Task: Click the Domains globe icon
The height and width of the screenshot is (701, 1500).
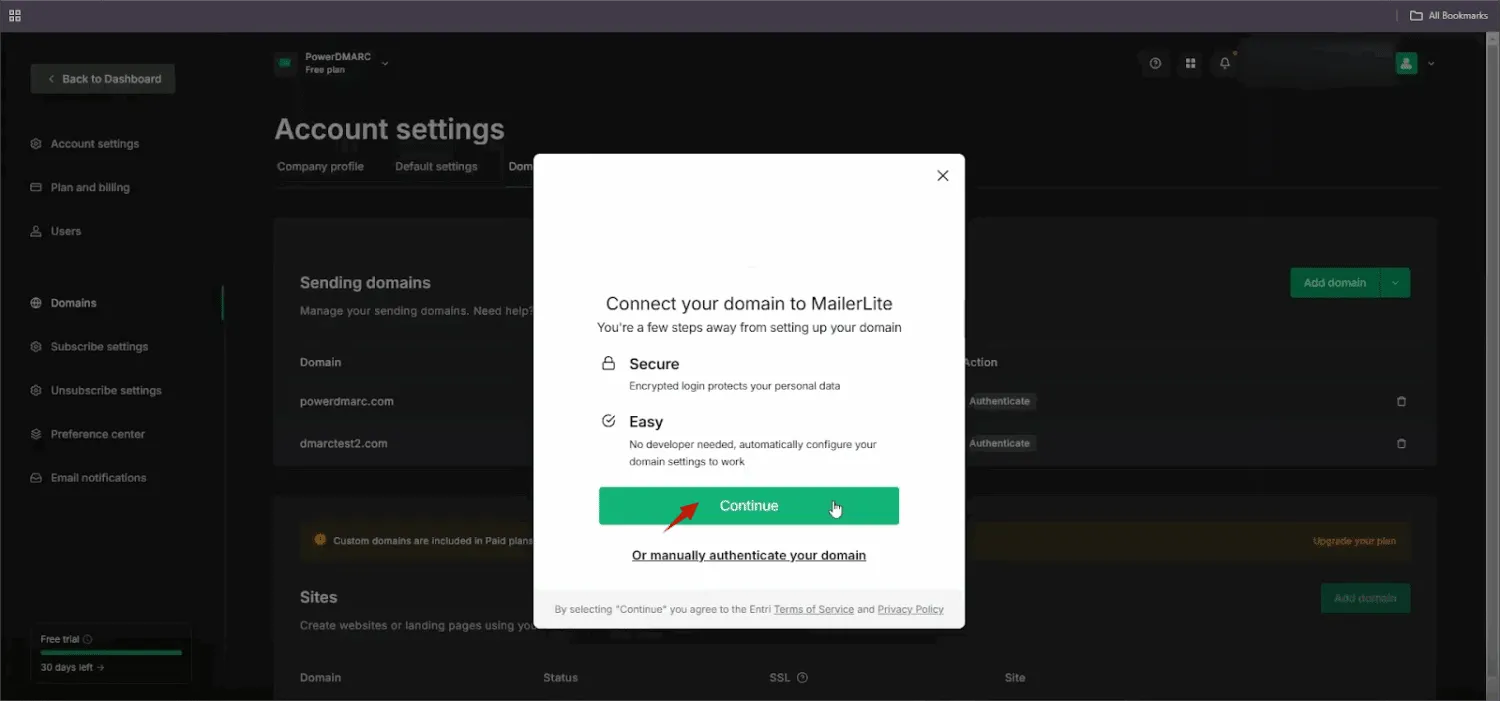Action: (36, 303)
